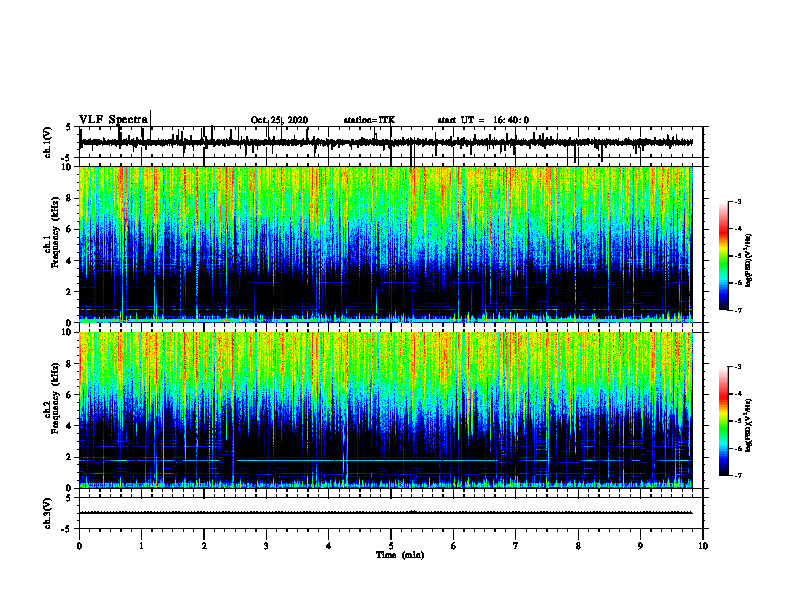Click time axis tick label "3"
Viewport: 792px width, 612px height.
pyautogui.click(x=266, y=546)
